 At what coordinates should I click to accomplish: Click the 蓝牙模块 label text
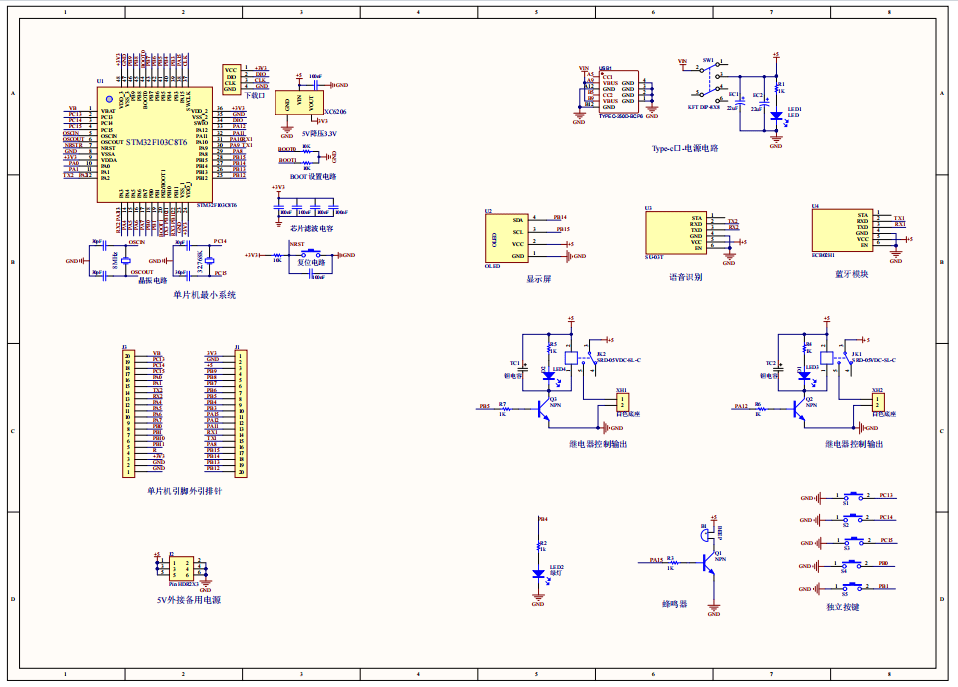pos(852,273)
